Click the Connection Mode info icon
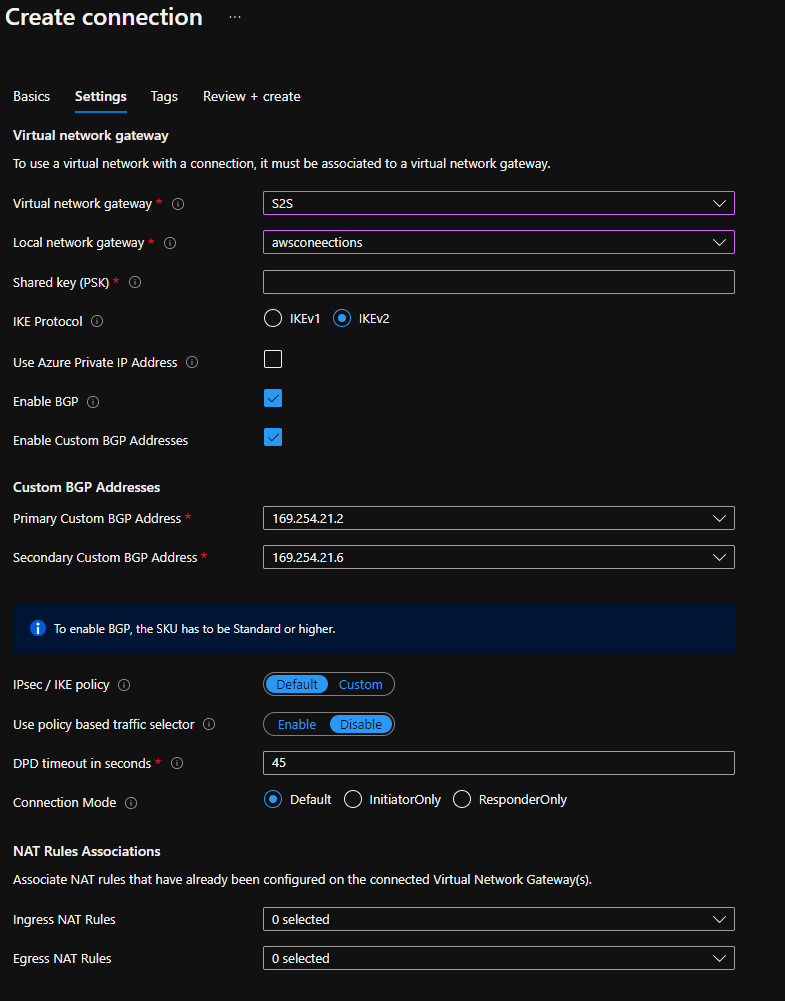The height and width of the screenshot is (1001, 785). click(x=131, y=802)
